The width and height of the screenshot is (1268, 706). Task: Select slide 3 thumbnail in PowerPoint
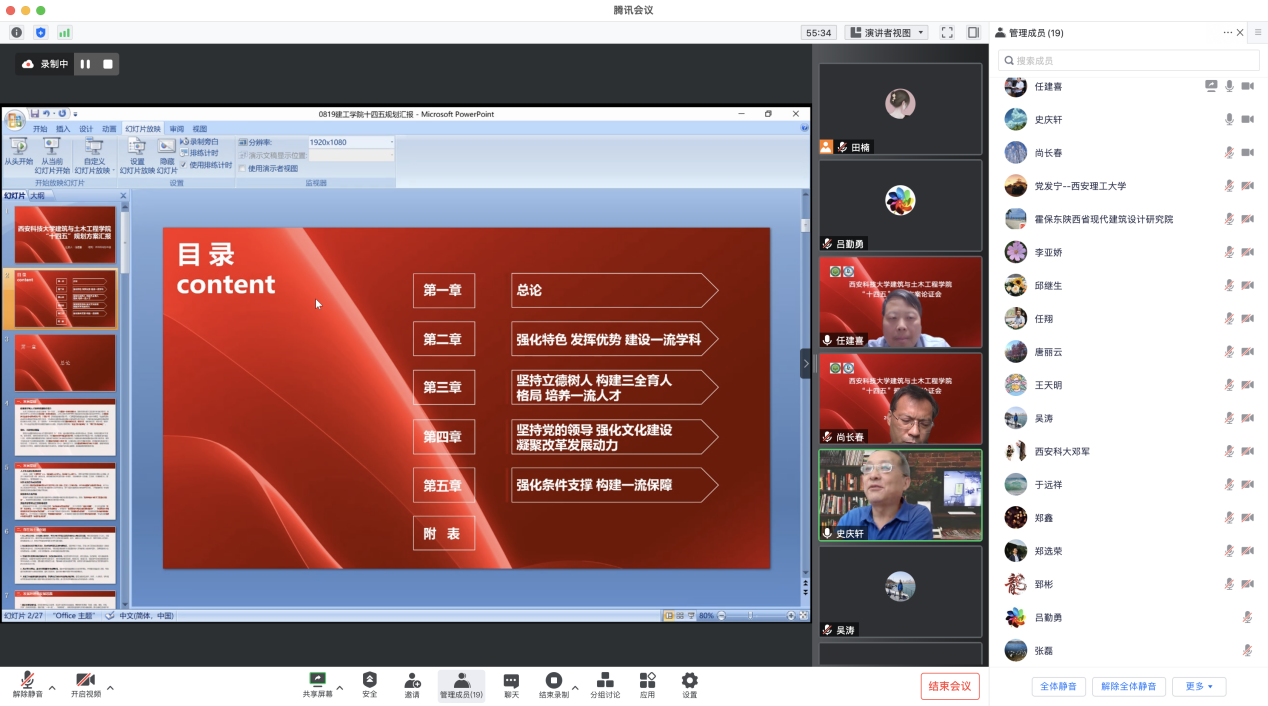coord(64,362)
